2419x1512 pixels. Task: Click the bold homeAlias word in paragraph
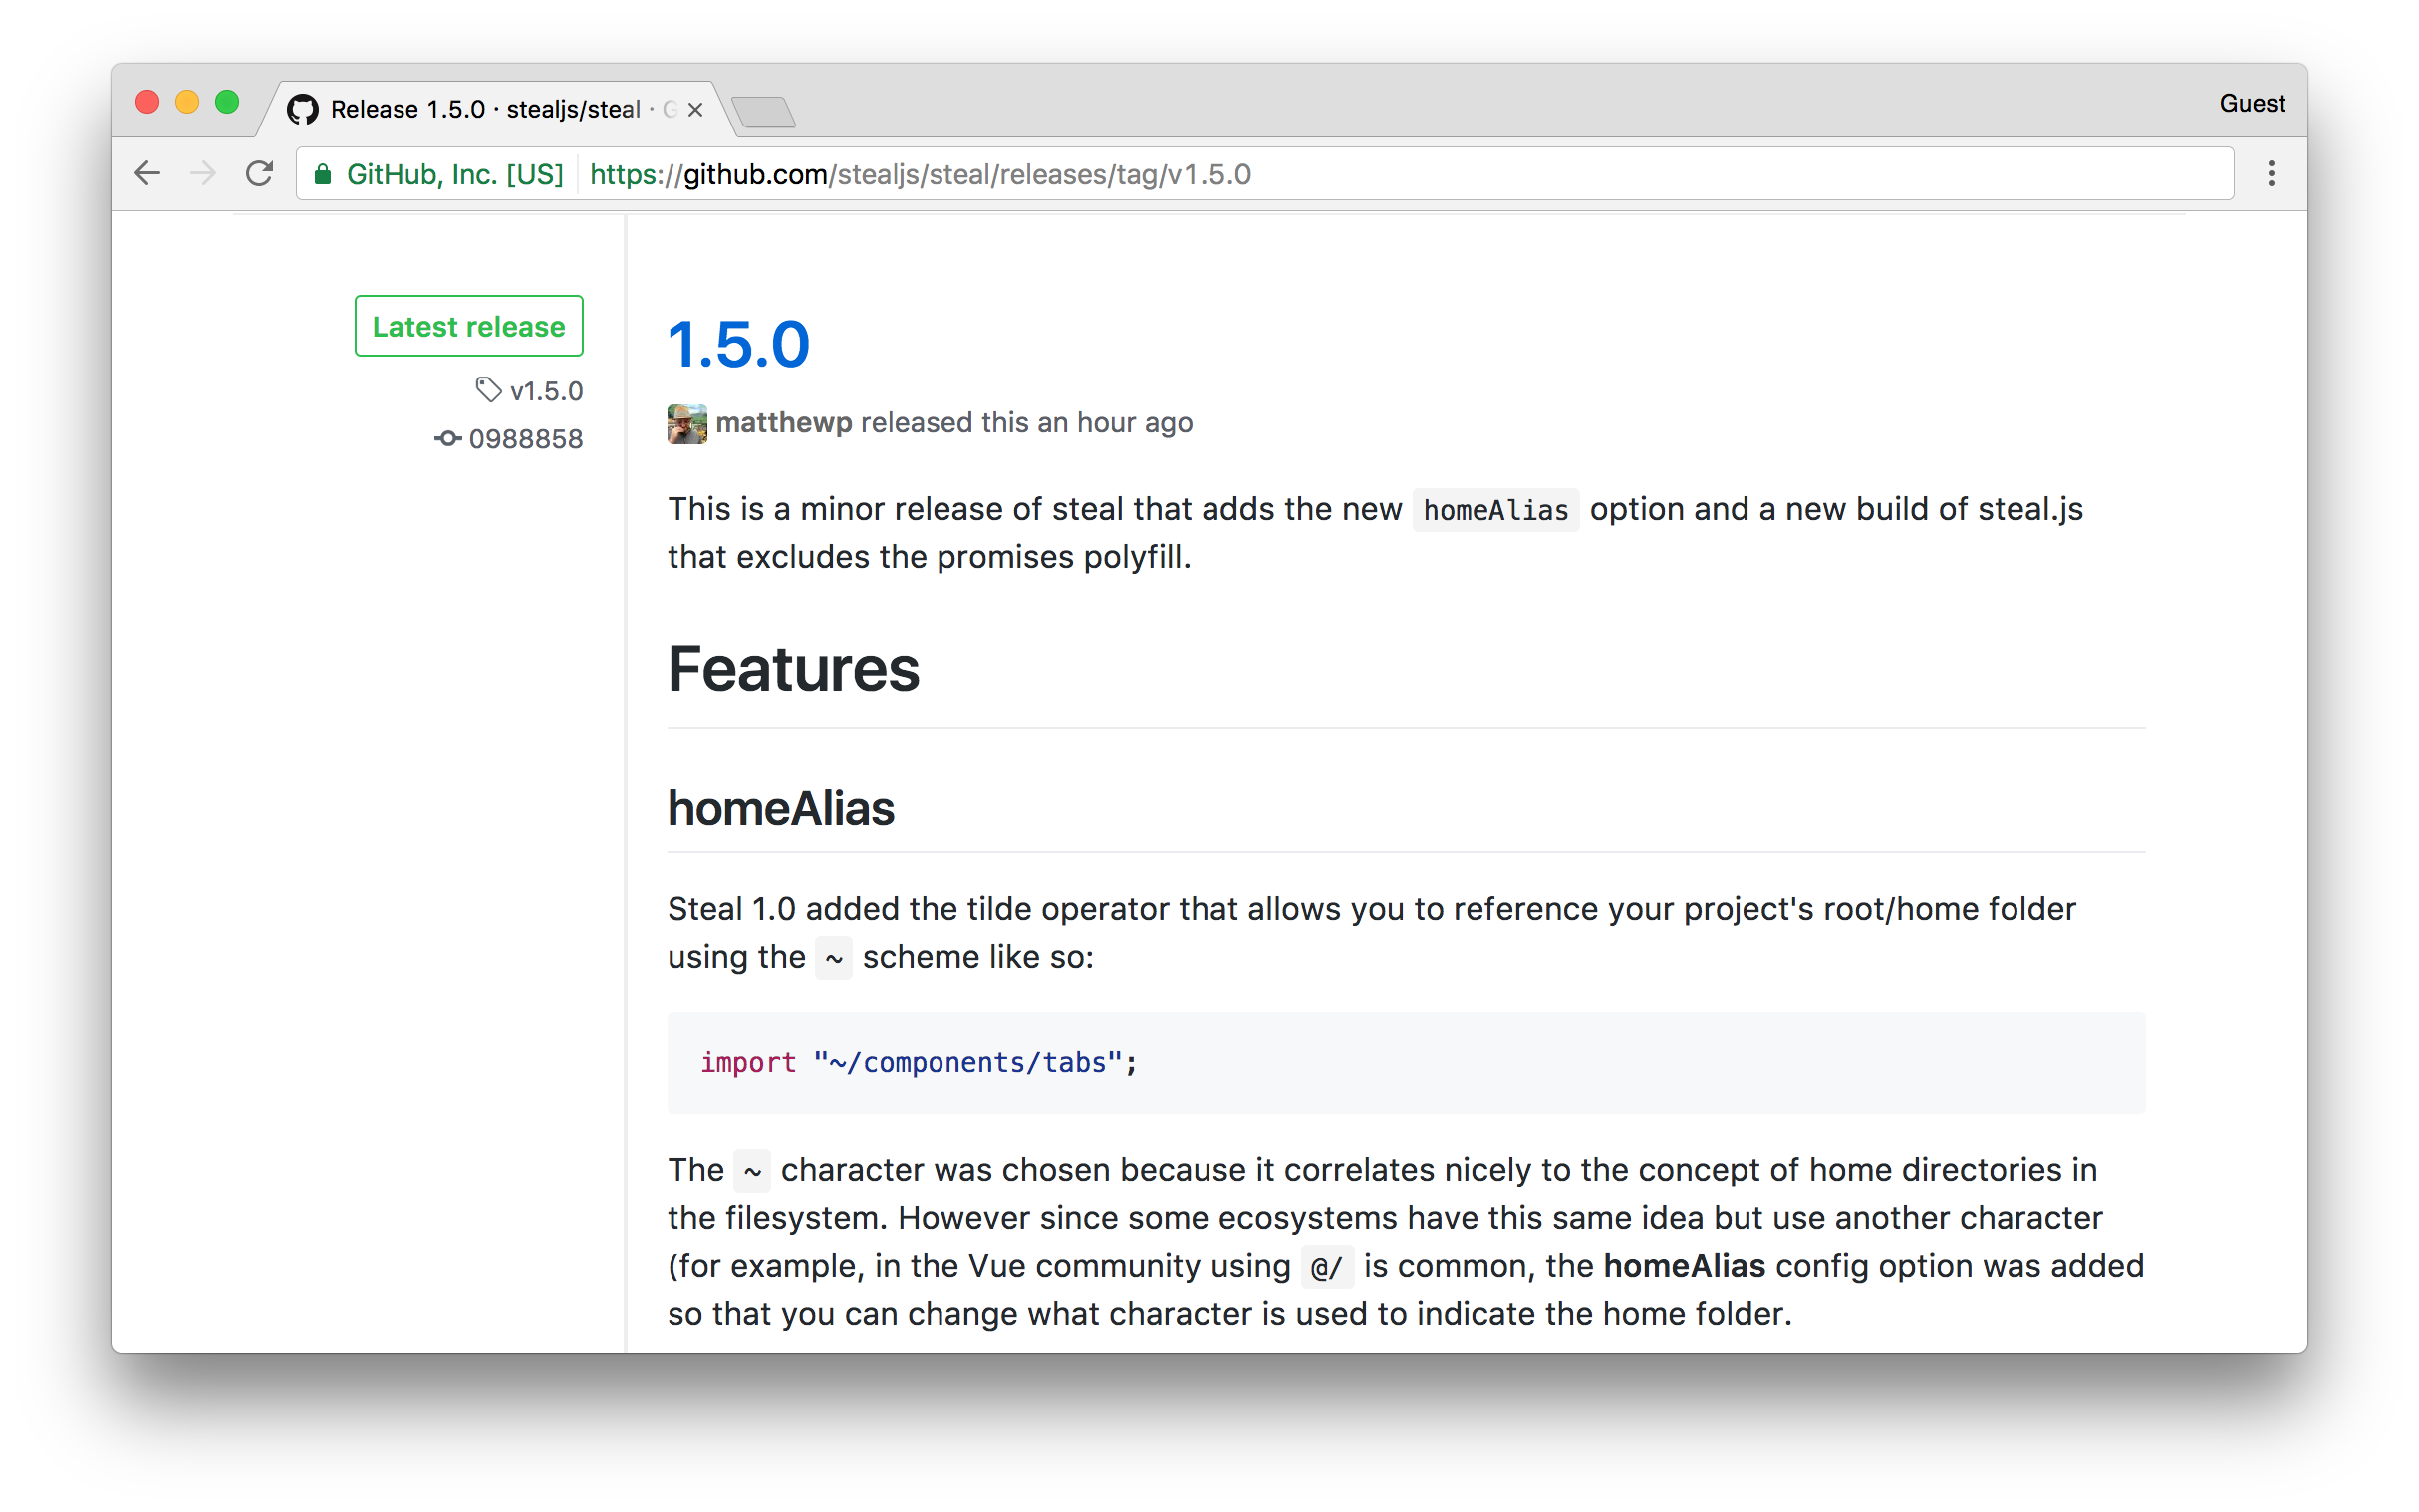[x=1684, y=1266]
